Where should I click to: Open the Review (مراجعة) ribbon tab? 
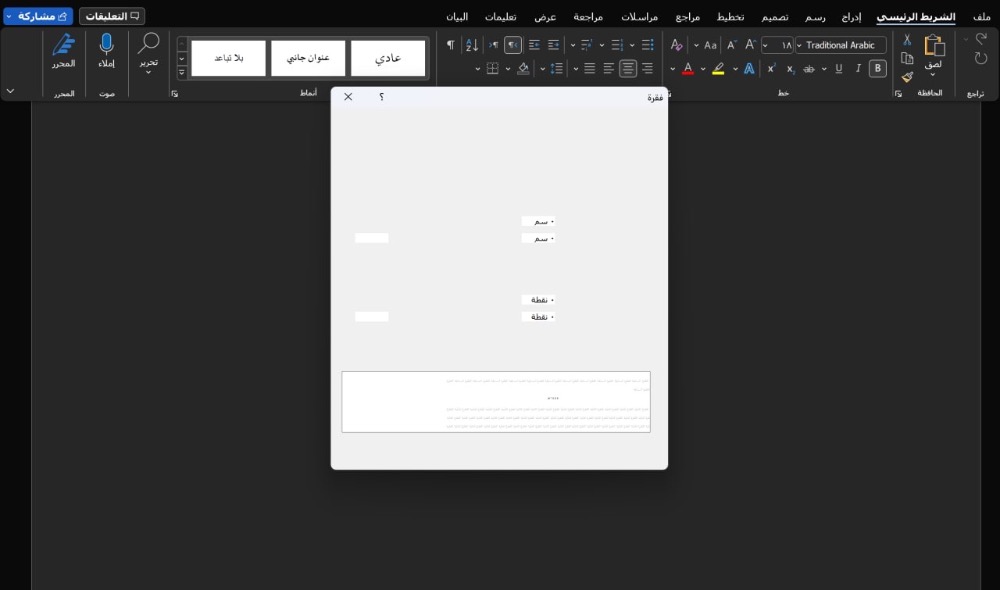pos(587,17)
